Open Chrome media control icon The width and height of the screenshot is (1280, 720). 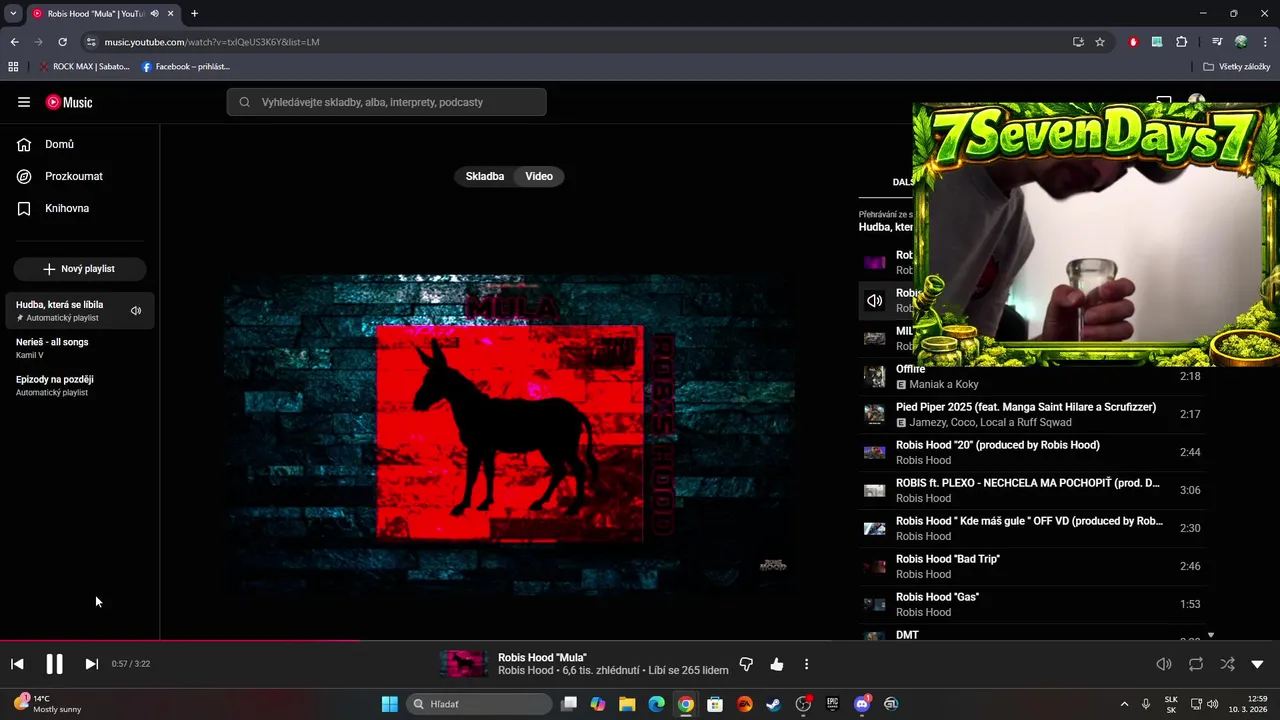[1217, 42]
